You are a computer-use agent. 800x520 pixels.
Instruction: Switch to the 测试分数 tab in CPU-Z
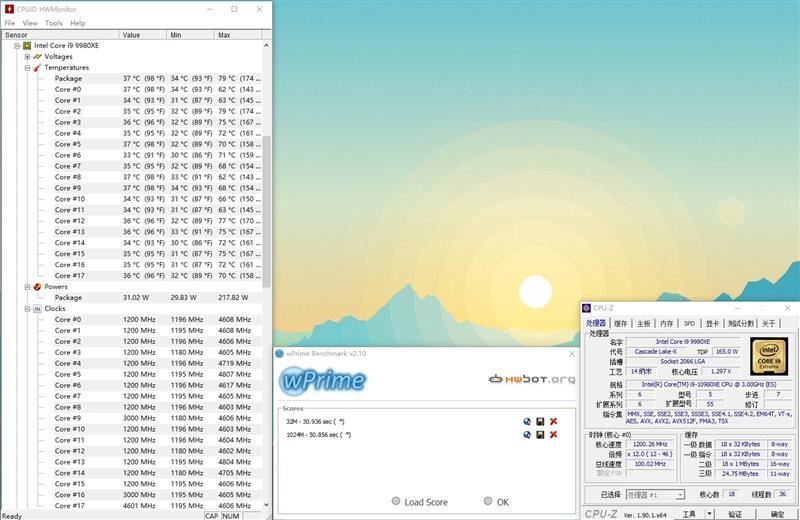tap(740, 324)
